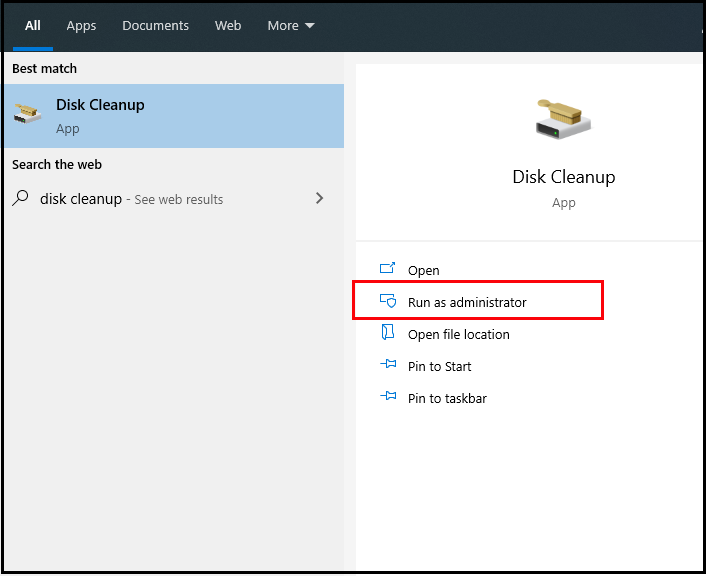
Task: Open disk cleanup web results entry
Action: point(174,199)
